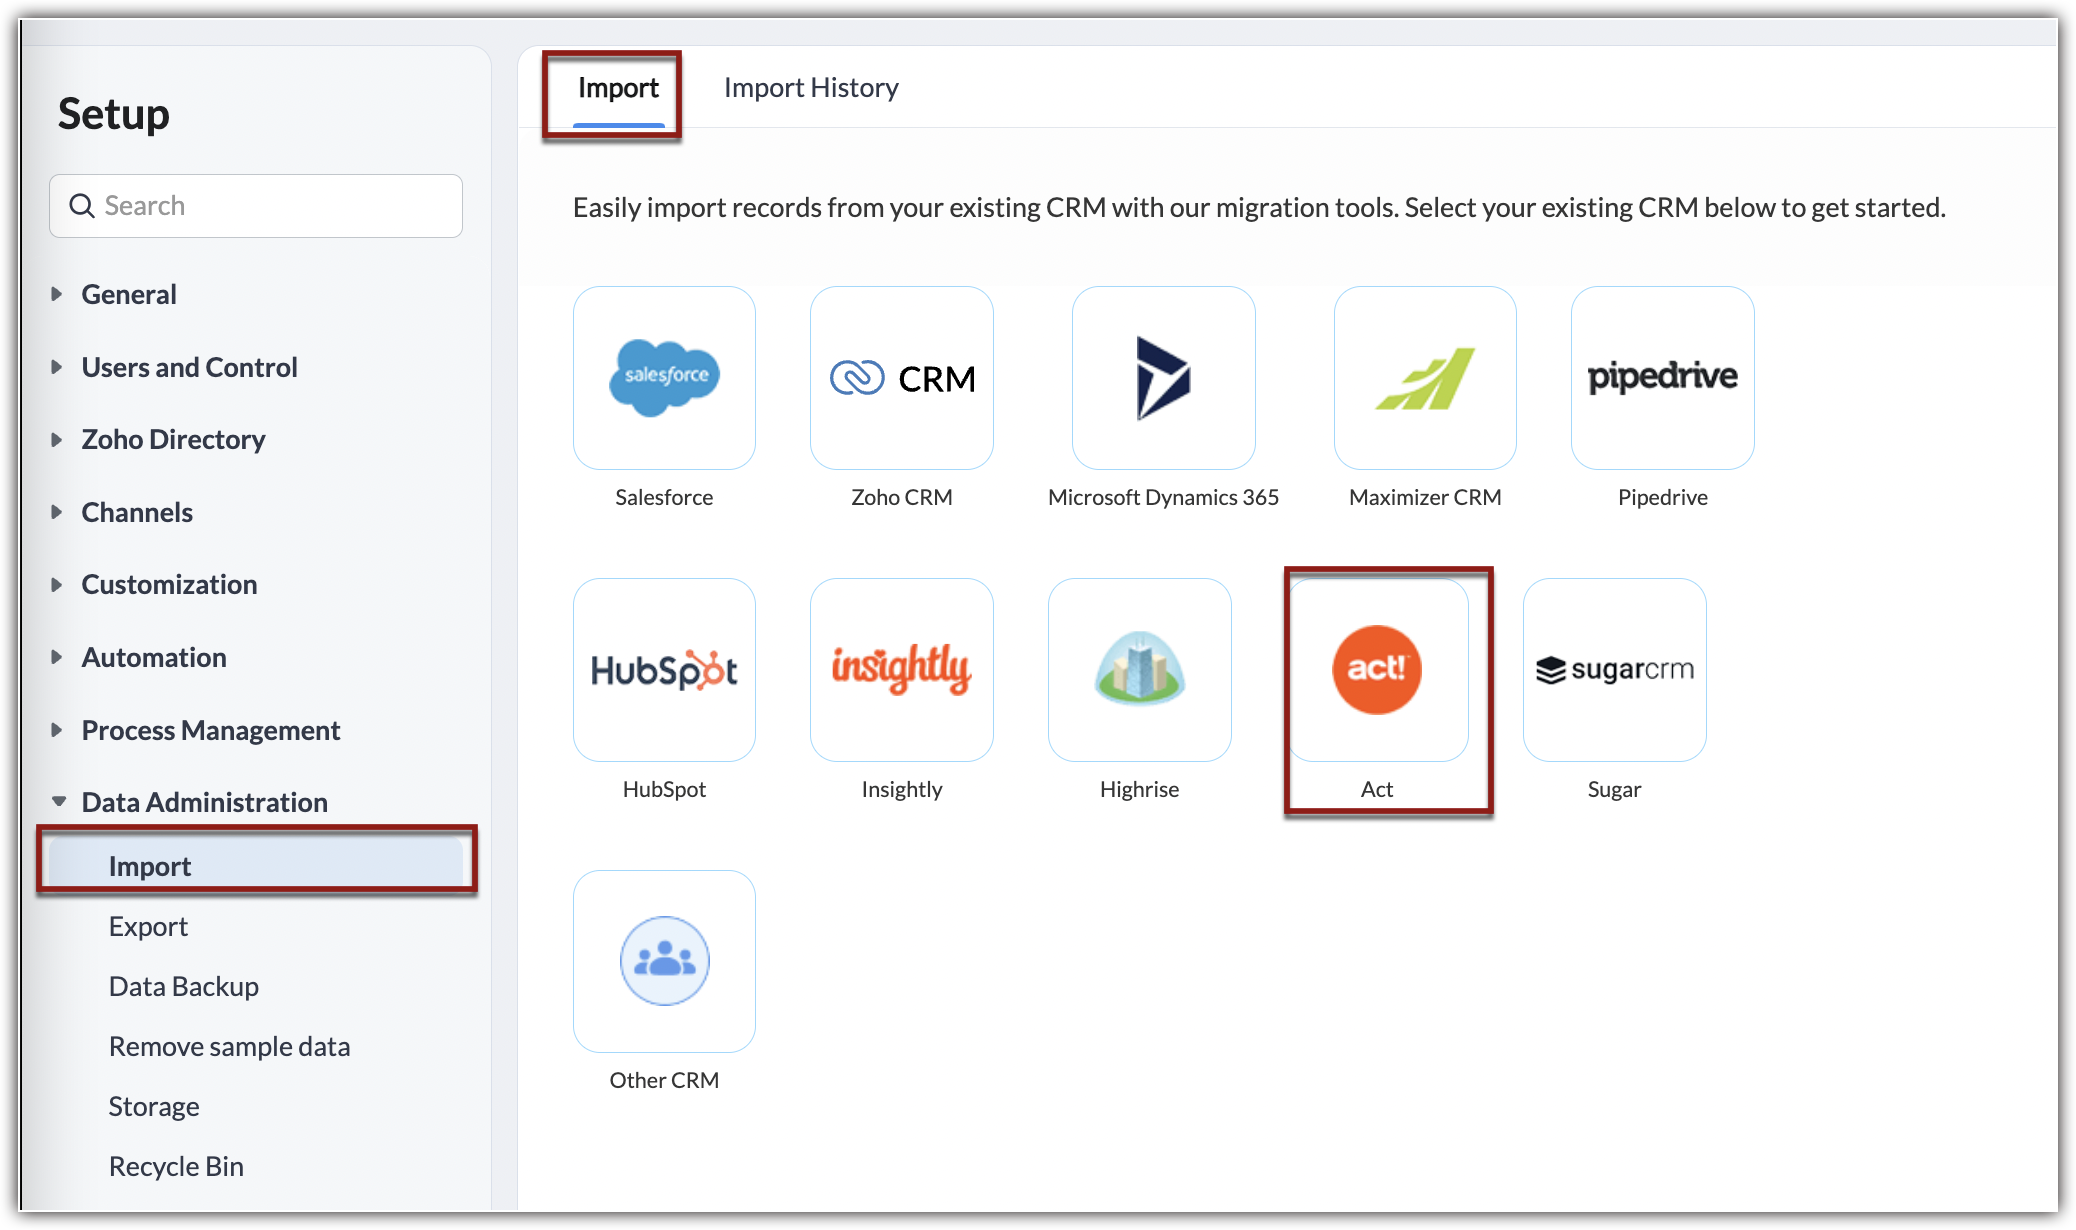Image resolution: width=2076 pixels, height=1230 pixels.
Task: Choose the Zoho CRM migration icon
Action: coord(901,378)
